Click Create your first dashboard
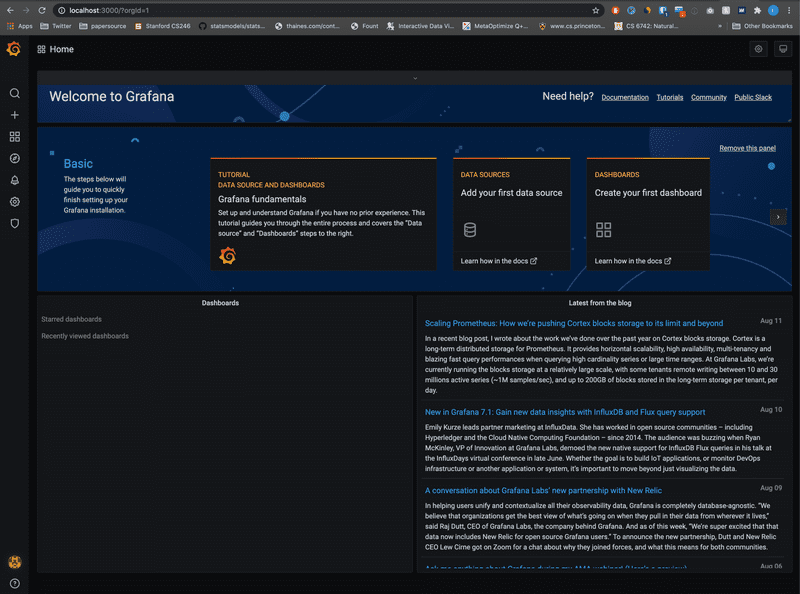This screenshot has width=800, height=594. (648, 193)
